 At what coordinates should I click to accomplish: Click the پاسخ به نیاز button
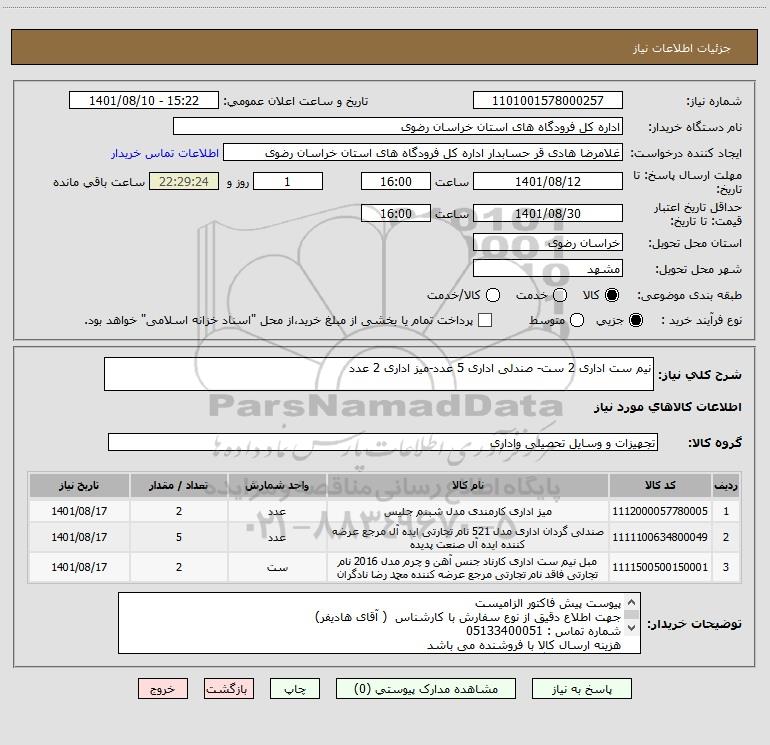(x=582, y=689)
